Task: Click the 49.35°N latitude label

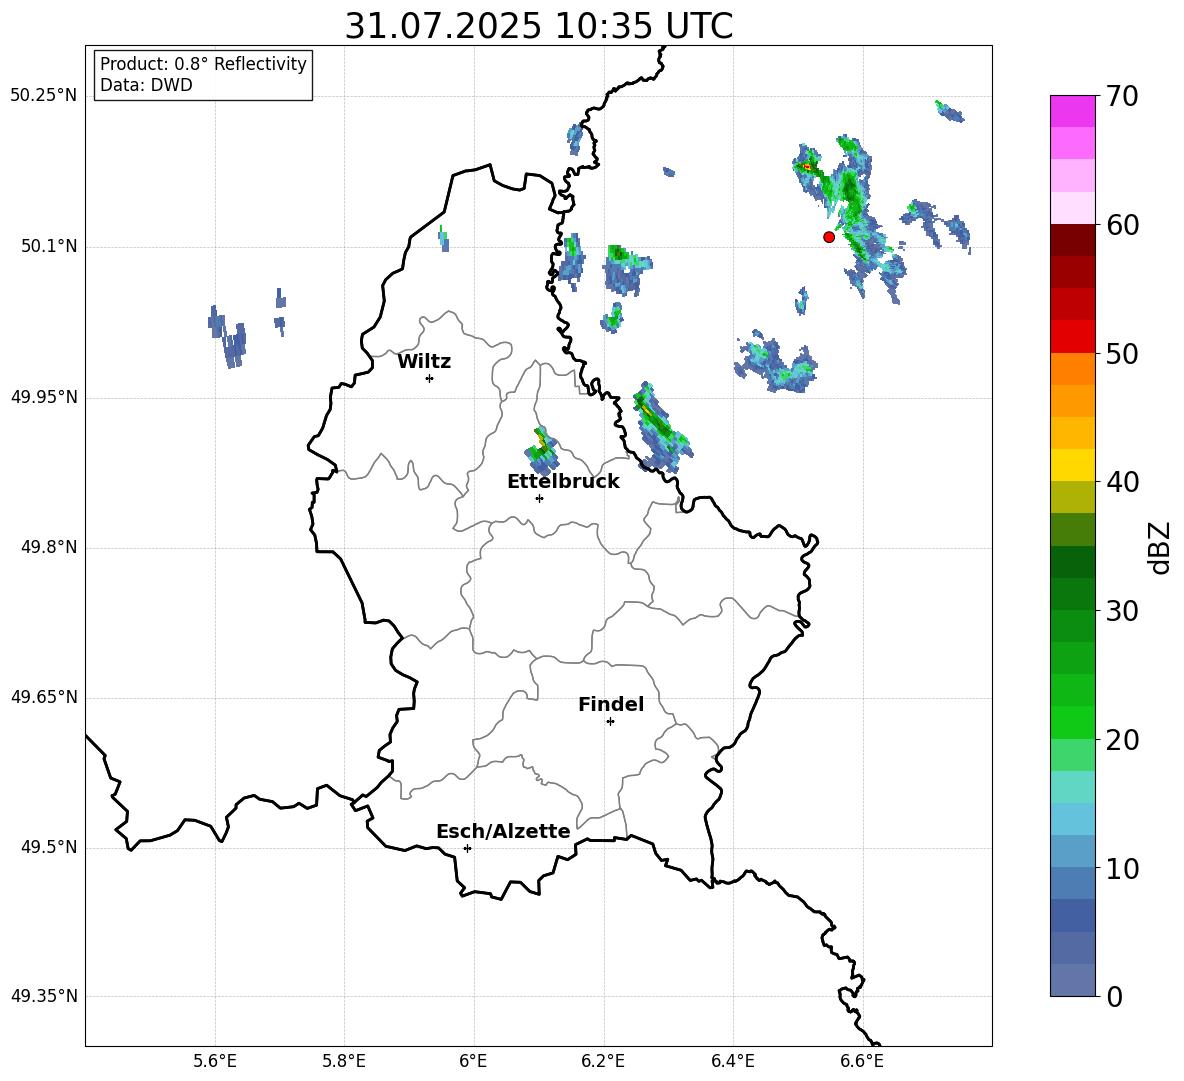Action: pyautogui.click(x=44, y=996)
